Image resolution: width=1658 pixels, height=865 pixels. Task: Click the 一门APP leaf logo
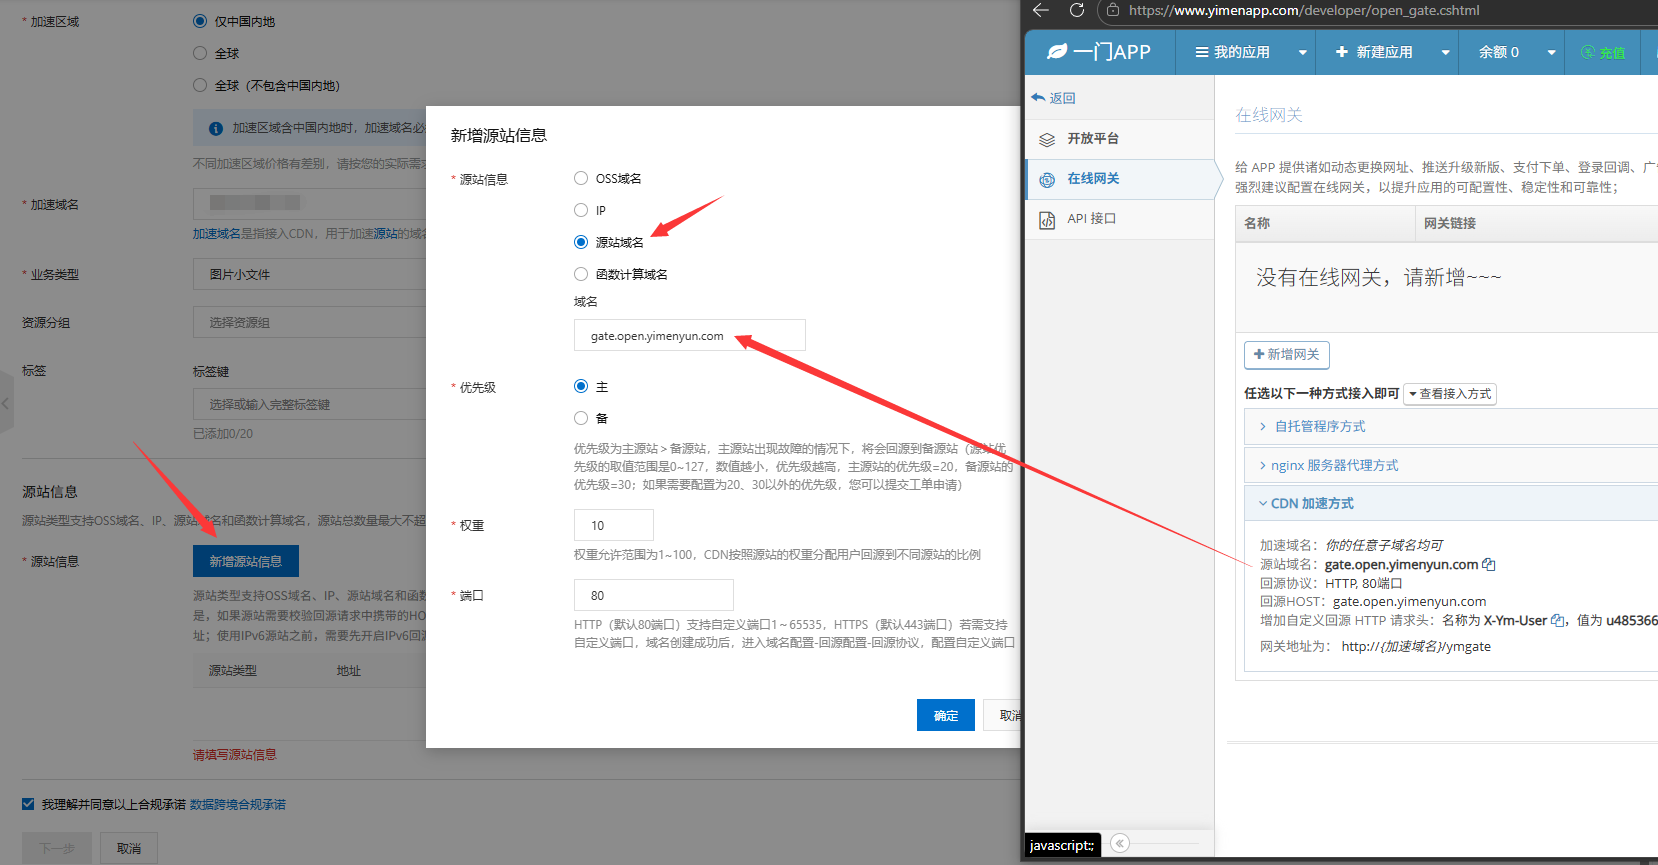[1057, 52]
